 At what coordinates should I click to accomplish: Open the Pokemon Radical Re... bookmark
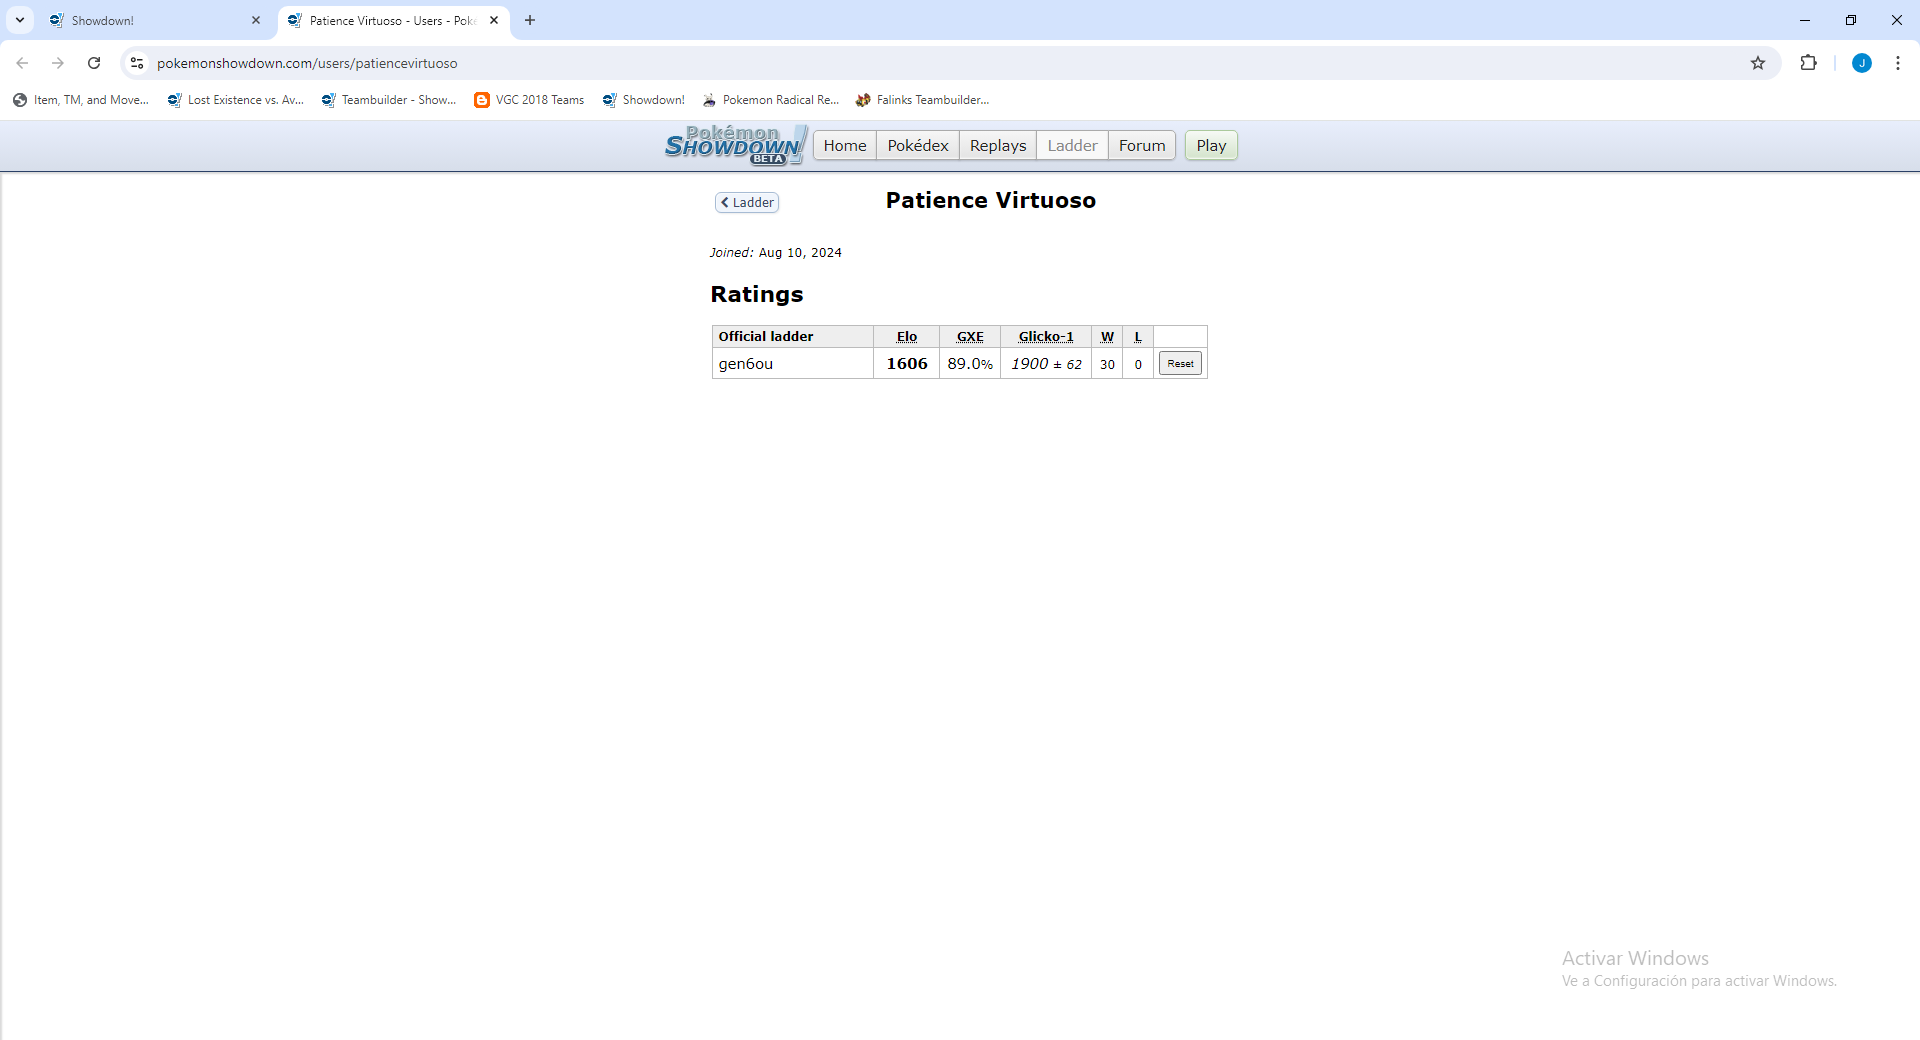[x=771, y=100]
